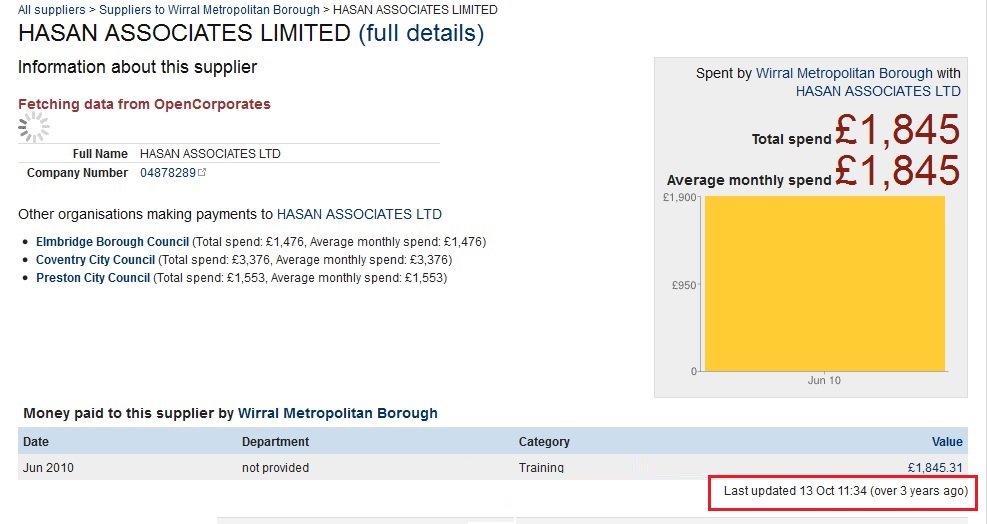Click HASAN ASSOCIATES LTD link in spend panel
This screenshot has height=524, width=987.
tap(878, 91)
